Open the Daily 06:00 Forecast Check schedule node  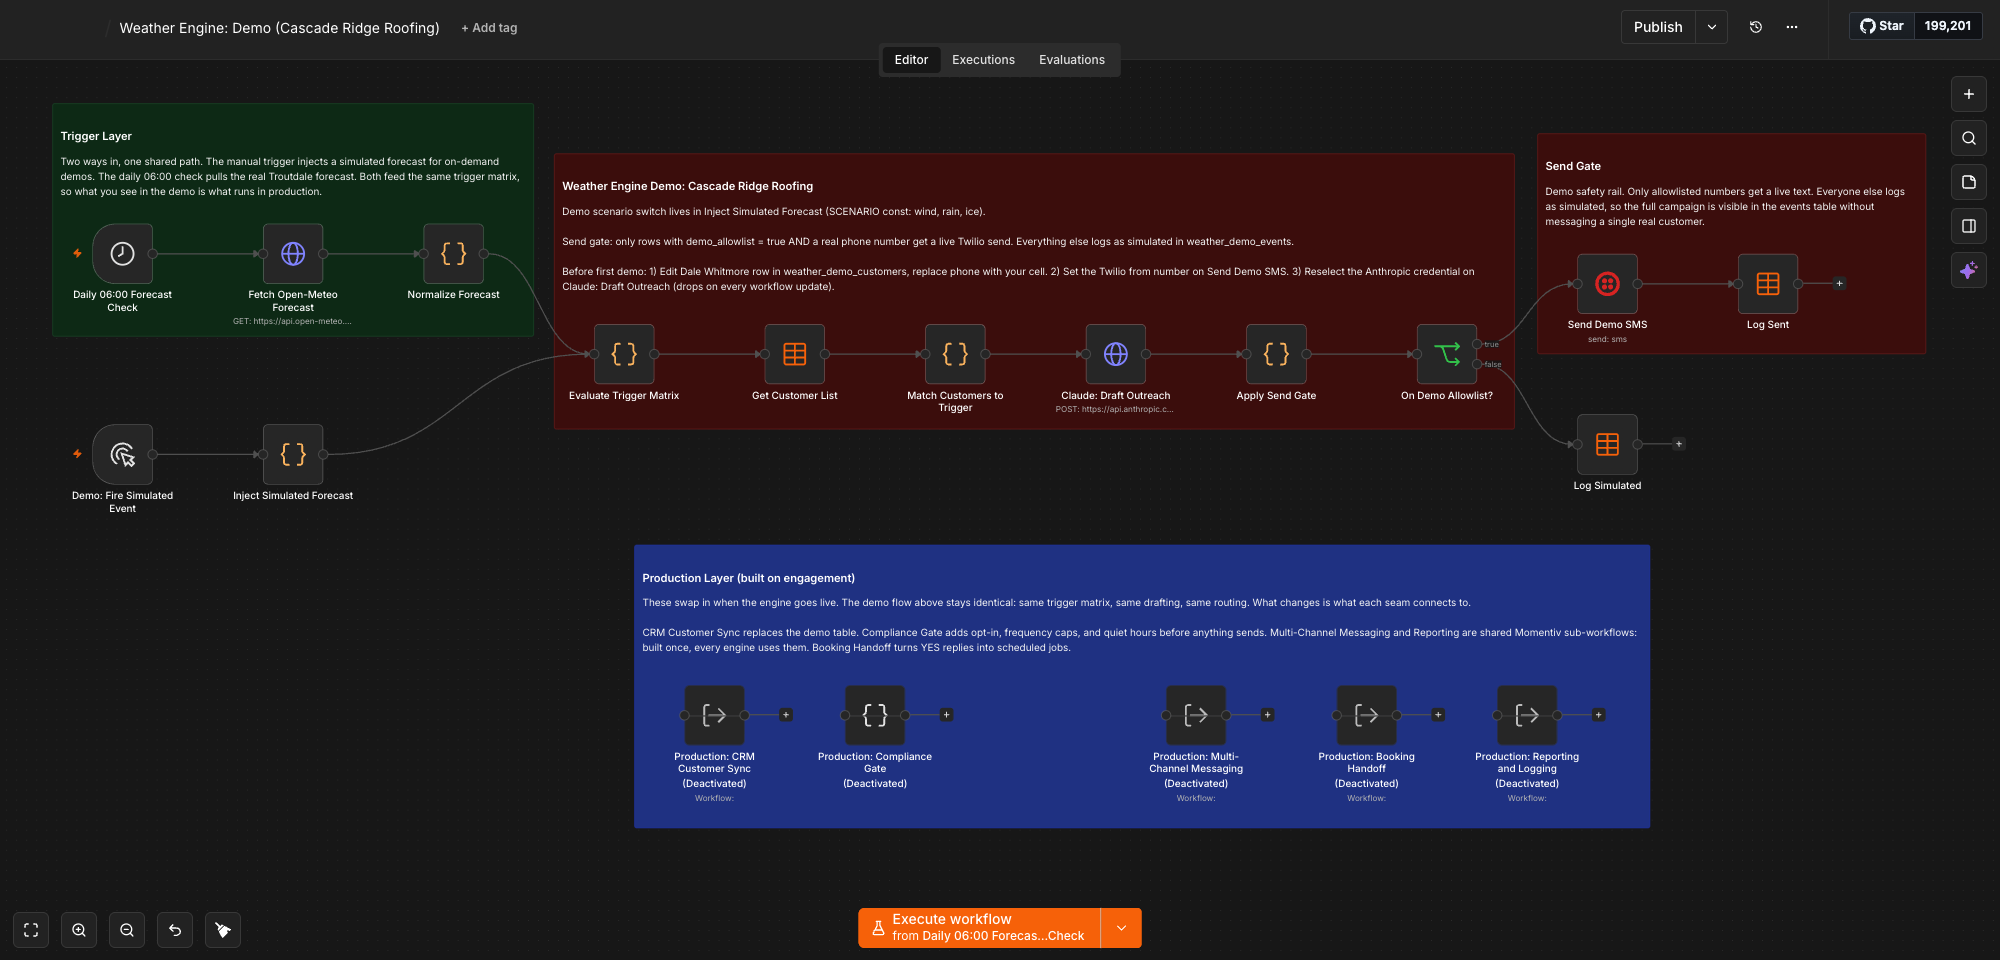(122, 254)
